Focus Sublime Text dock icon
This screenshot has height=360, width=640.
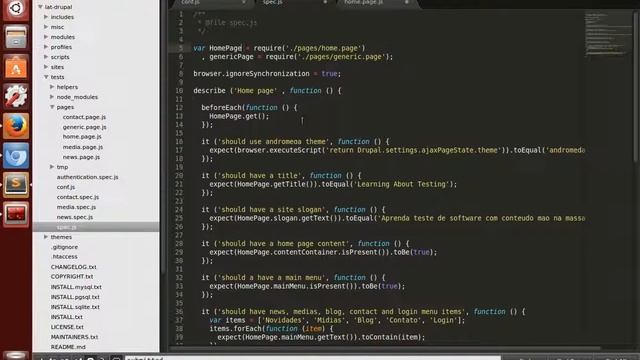point(16,184)
